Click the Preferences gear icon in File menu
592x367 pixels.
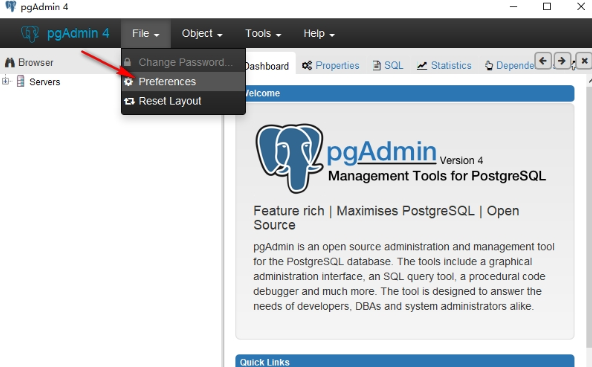click(x=129, y=82)
